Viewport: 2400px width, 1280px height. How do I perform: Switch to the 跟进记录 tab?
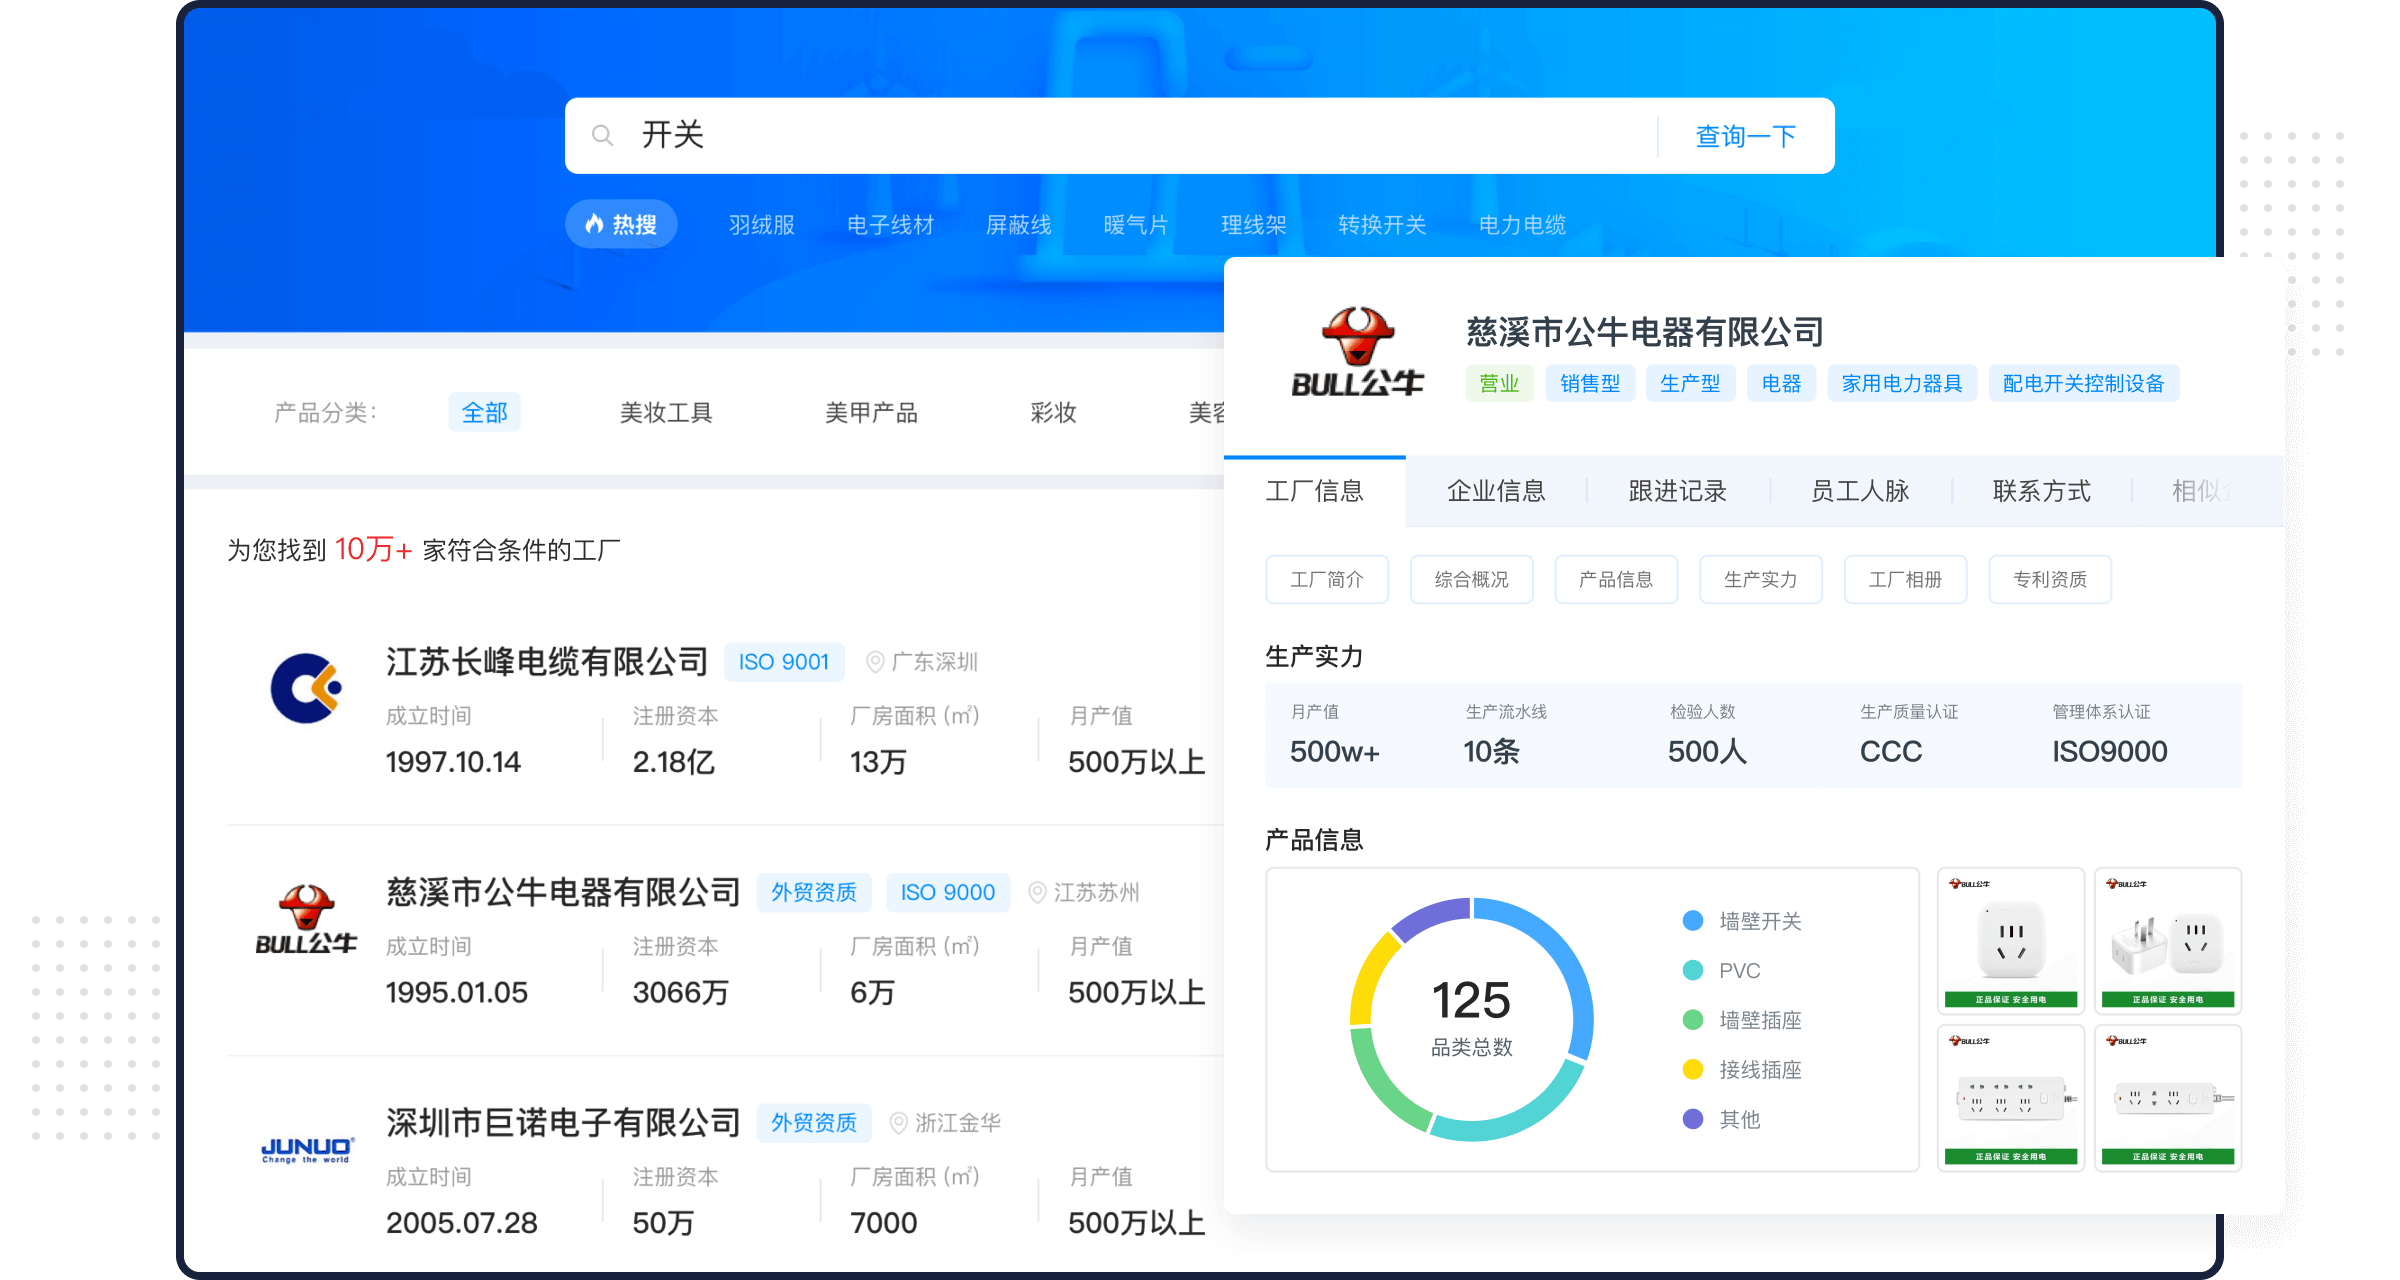[1674, 491]
